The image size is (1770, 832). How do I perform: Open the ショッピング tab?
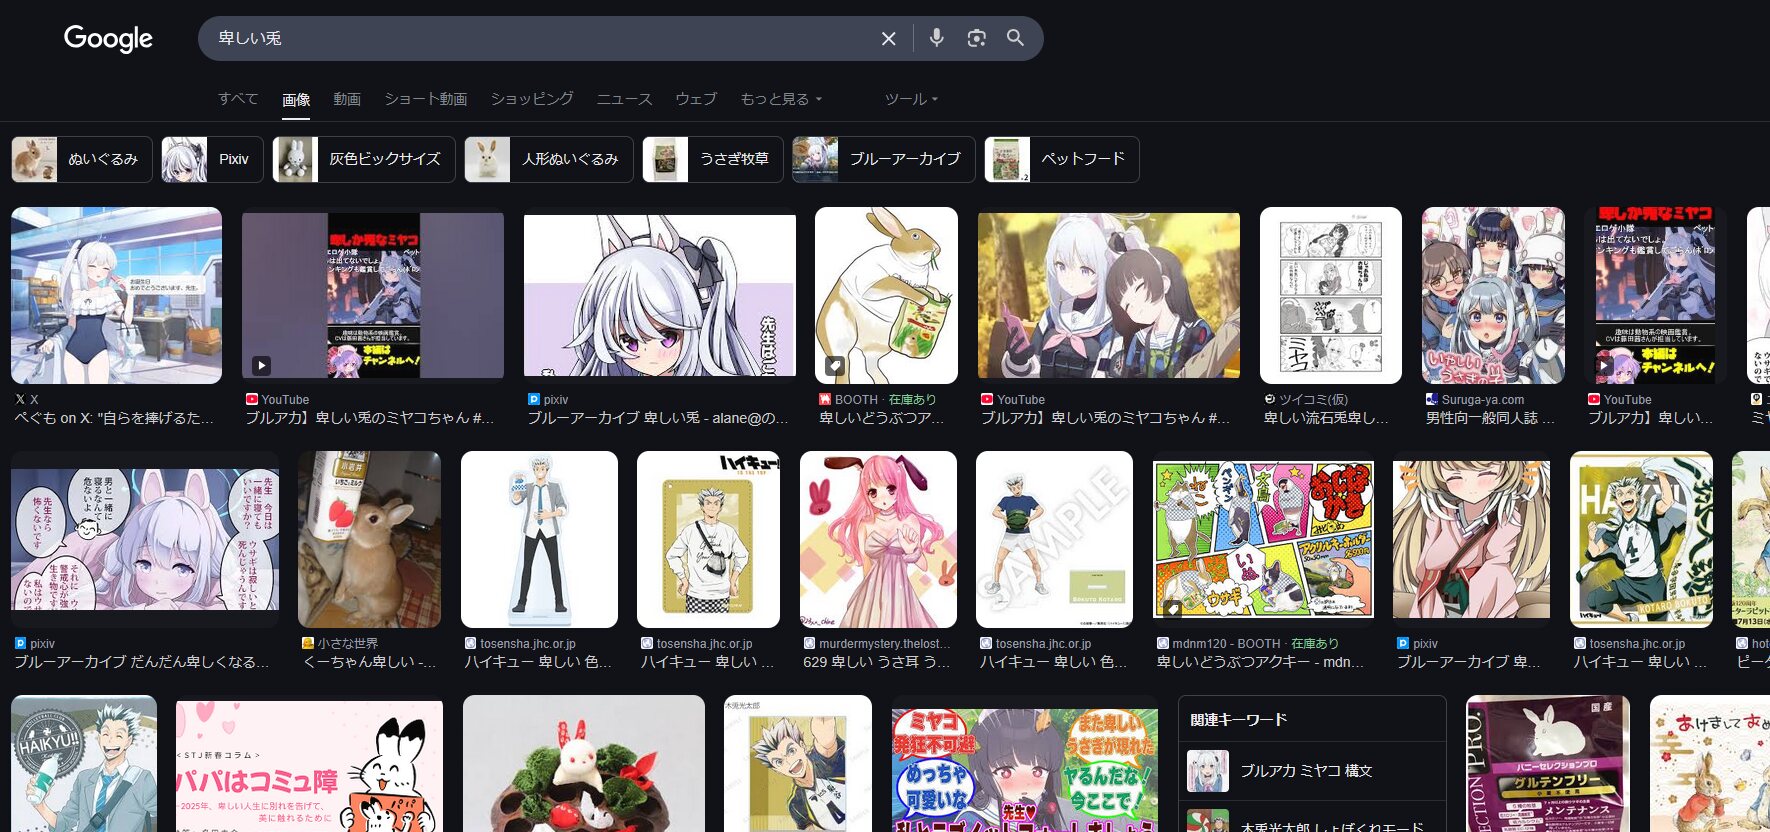pos(532,98)
